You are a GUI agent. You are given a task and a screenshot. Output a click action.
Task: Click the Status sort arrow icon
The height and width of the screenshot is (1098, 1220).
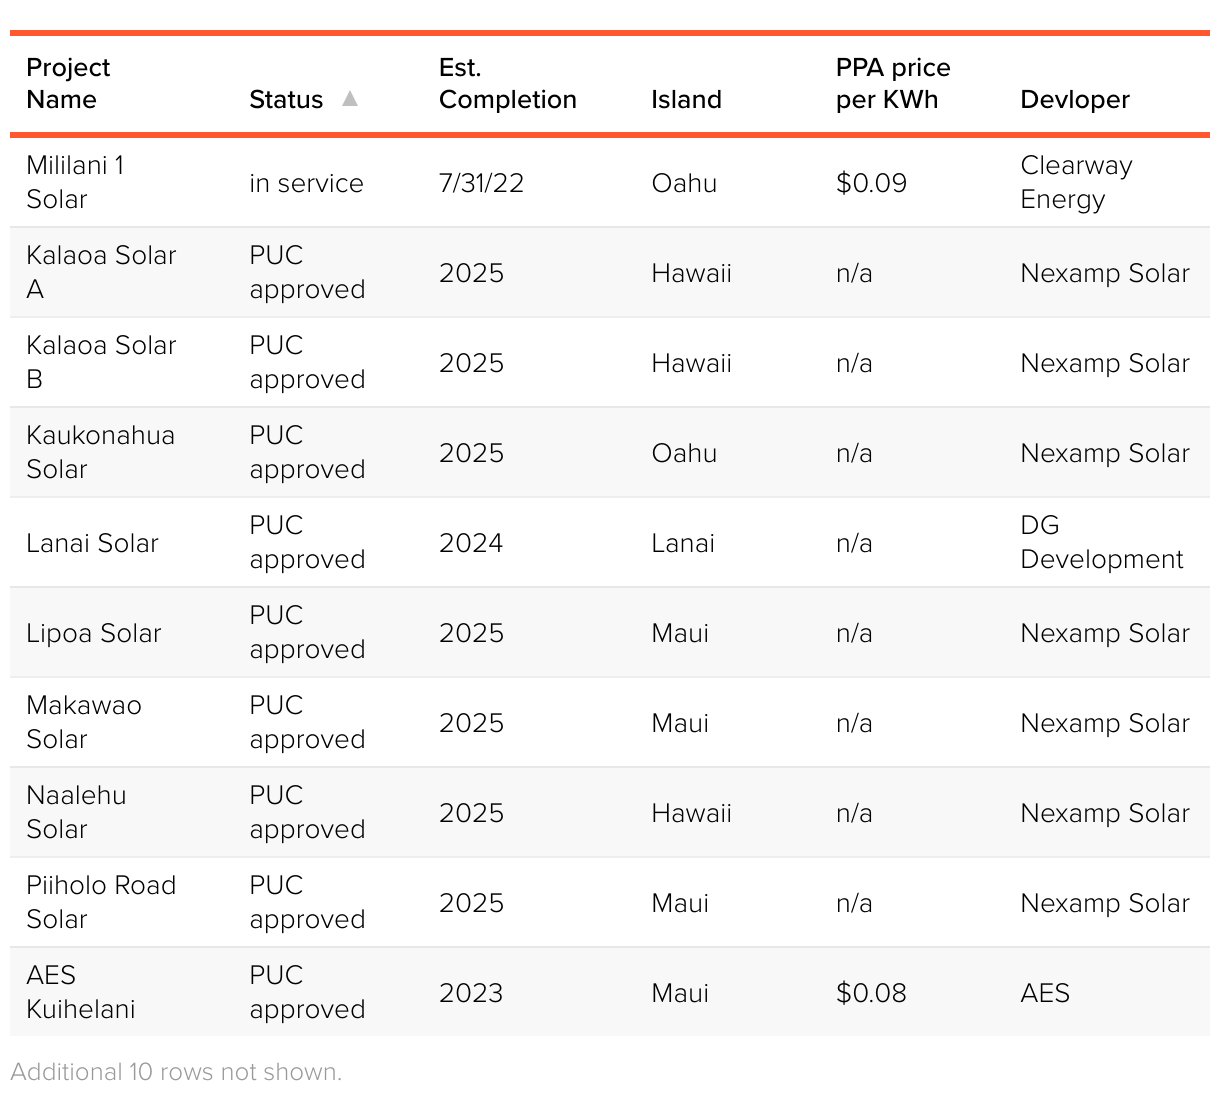349,98
